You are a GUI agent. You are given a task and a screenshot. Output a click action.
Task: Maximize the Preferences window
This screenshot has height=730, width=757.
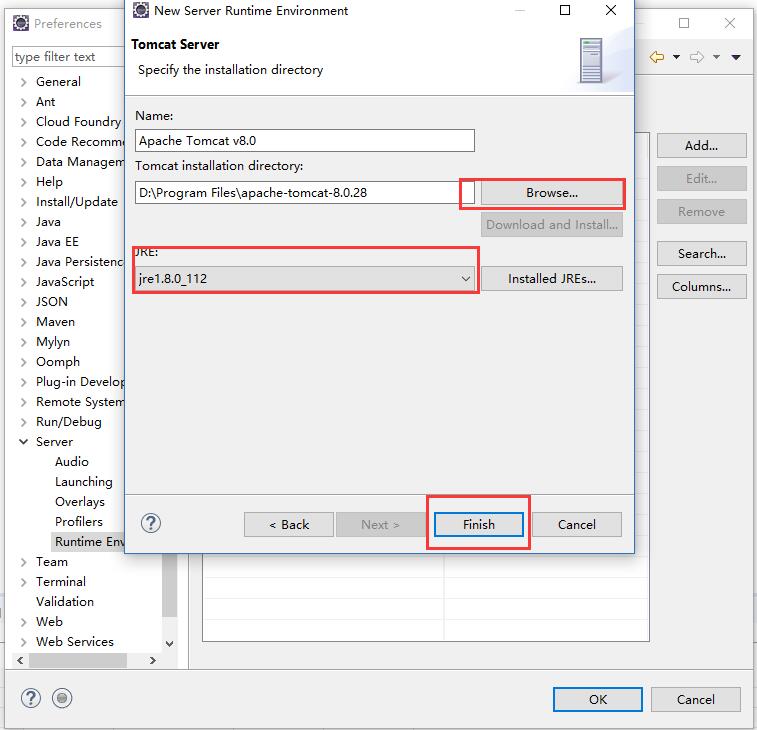point(684,23)
